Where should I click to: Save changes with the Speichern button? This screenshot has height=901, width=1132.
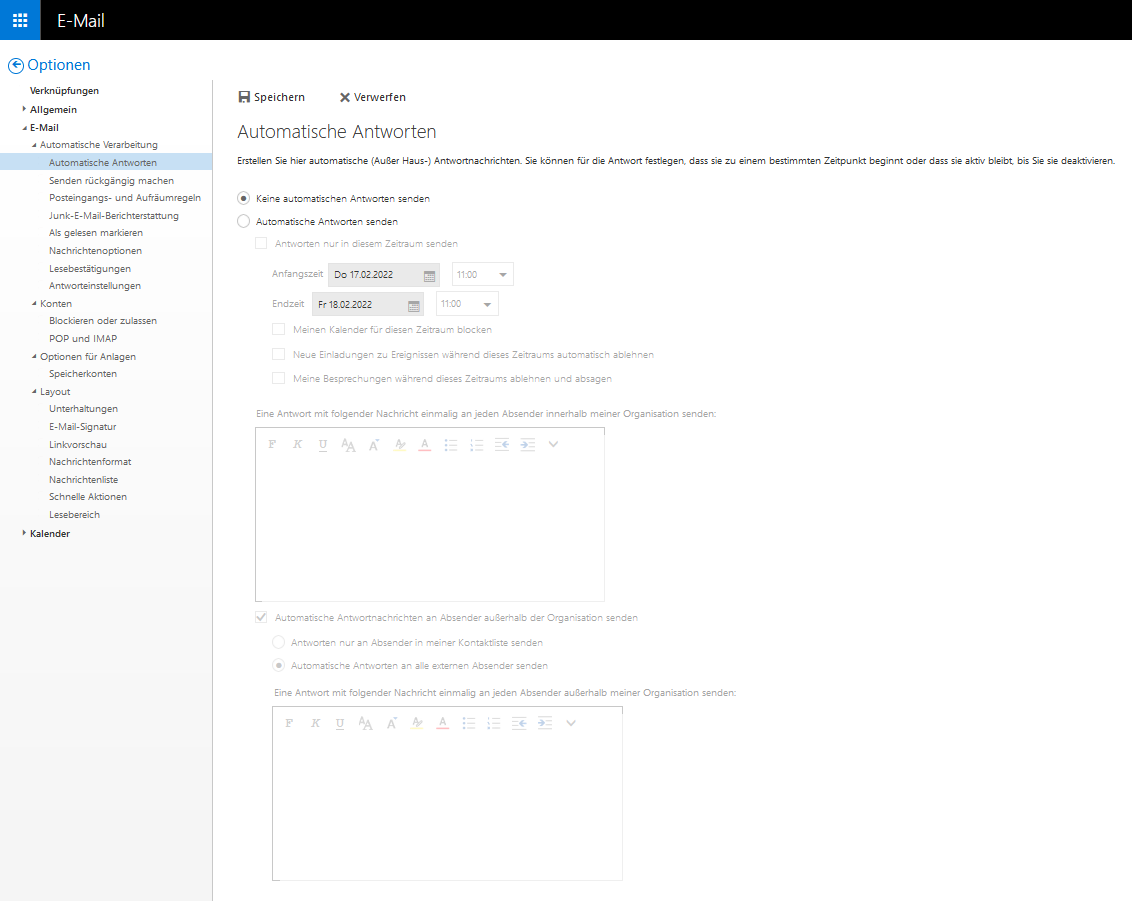click(x=272, y=96)
